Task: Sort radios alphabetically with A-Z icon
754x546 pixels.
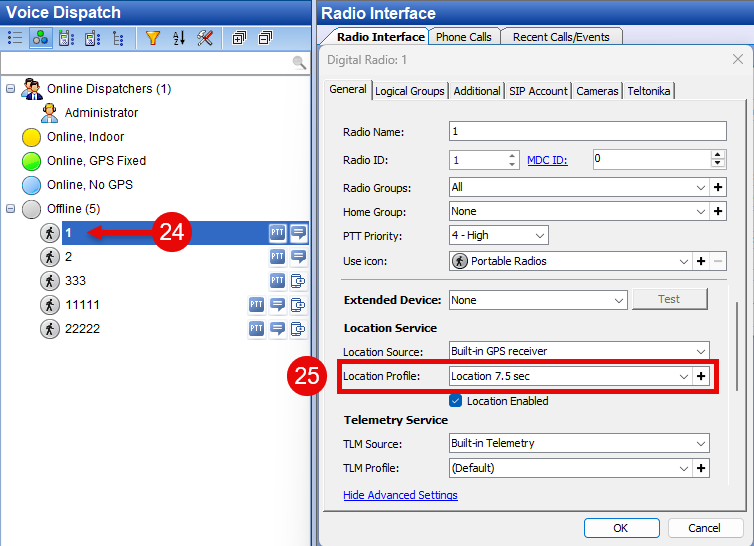Action: click(179, 38)
